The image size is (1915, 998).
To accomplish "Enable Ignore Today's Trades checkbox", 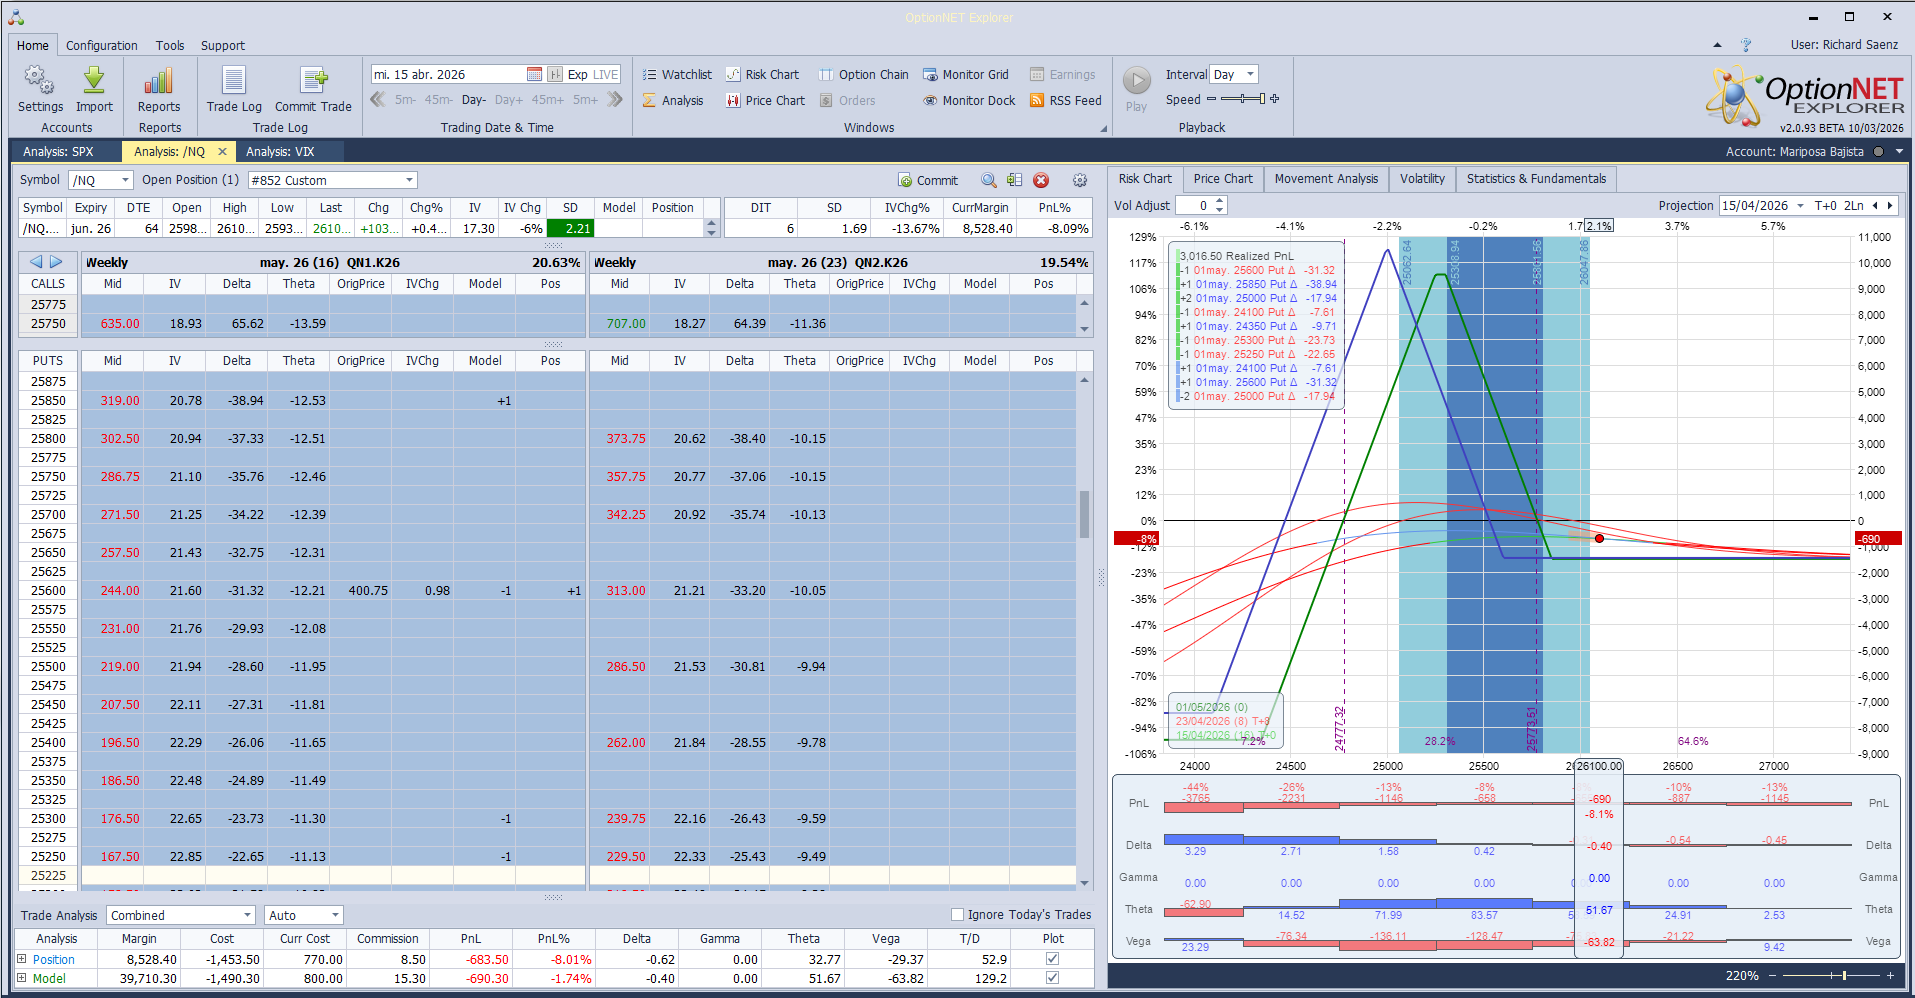I will point(957,914).
